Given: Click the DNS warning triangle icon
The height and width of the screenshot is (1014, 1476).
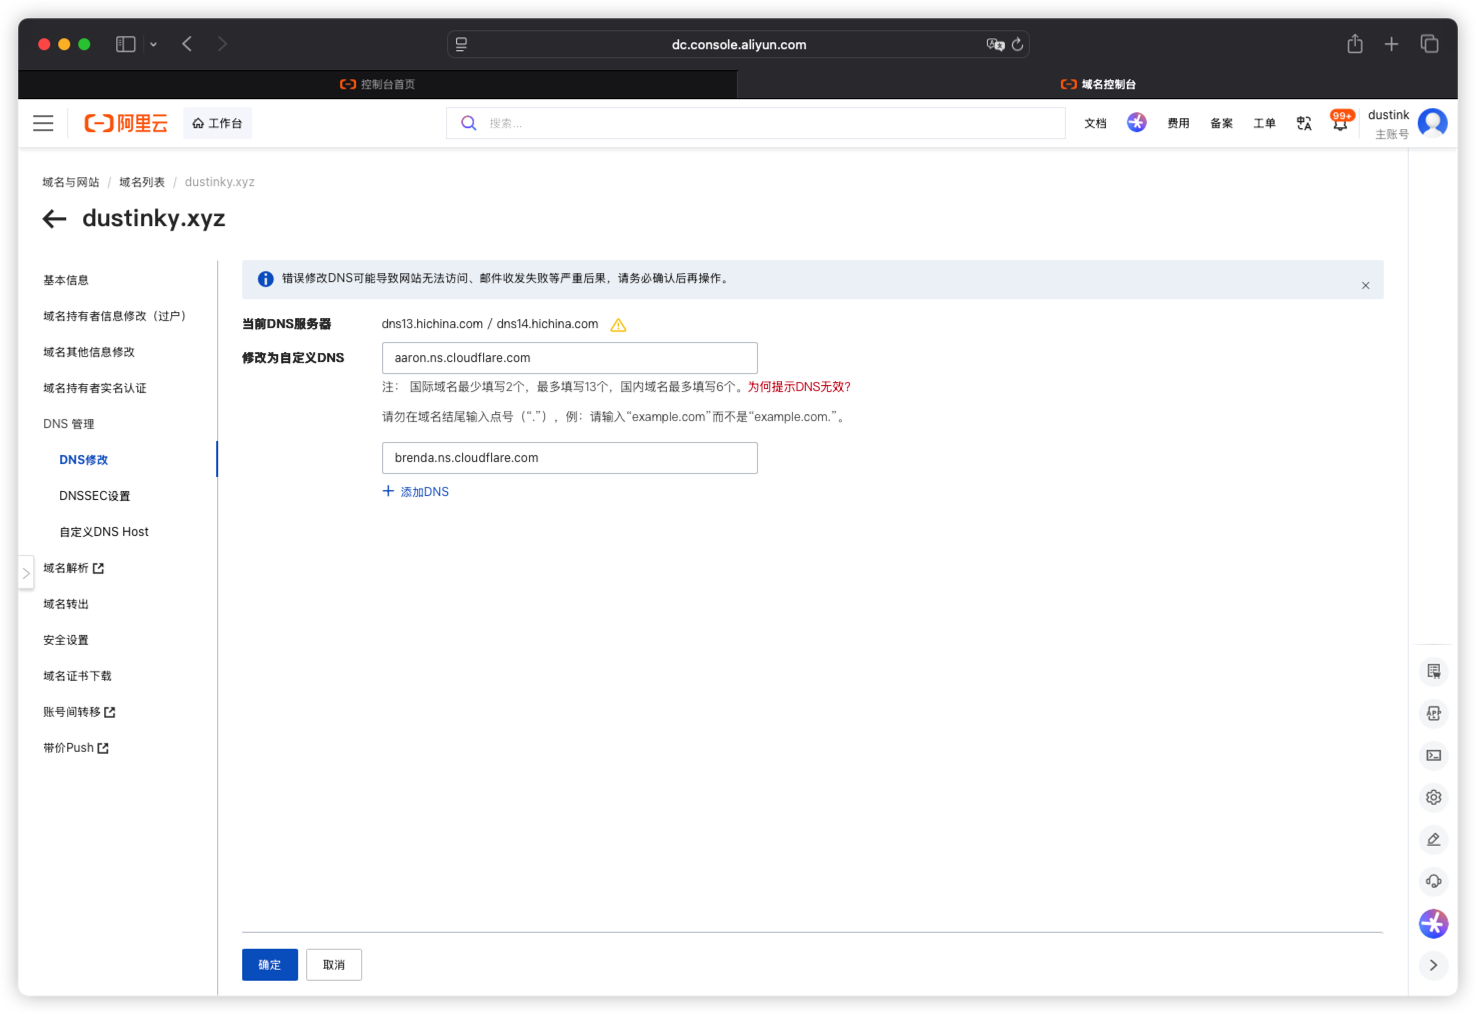Looking at the screenshot, I should tap(618, 325).
